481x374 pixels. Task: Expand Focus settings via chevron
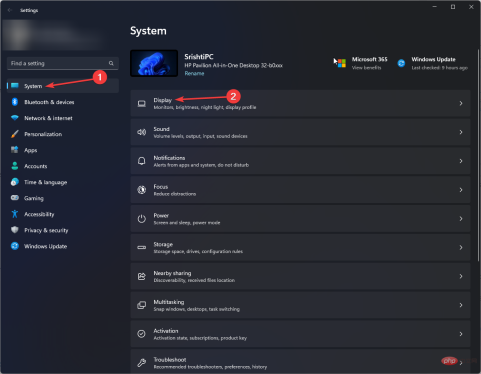pos(461,190)
